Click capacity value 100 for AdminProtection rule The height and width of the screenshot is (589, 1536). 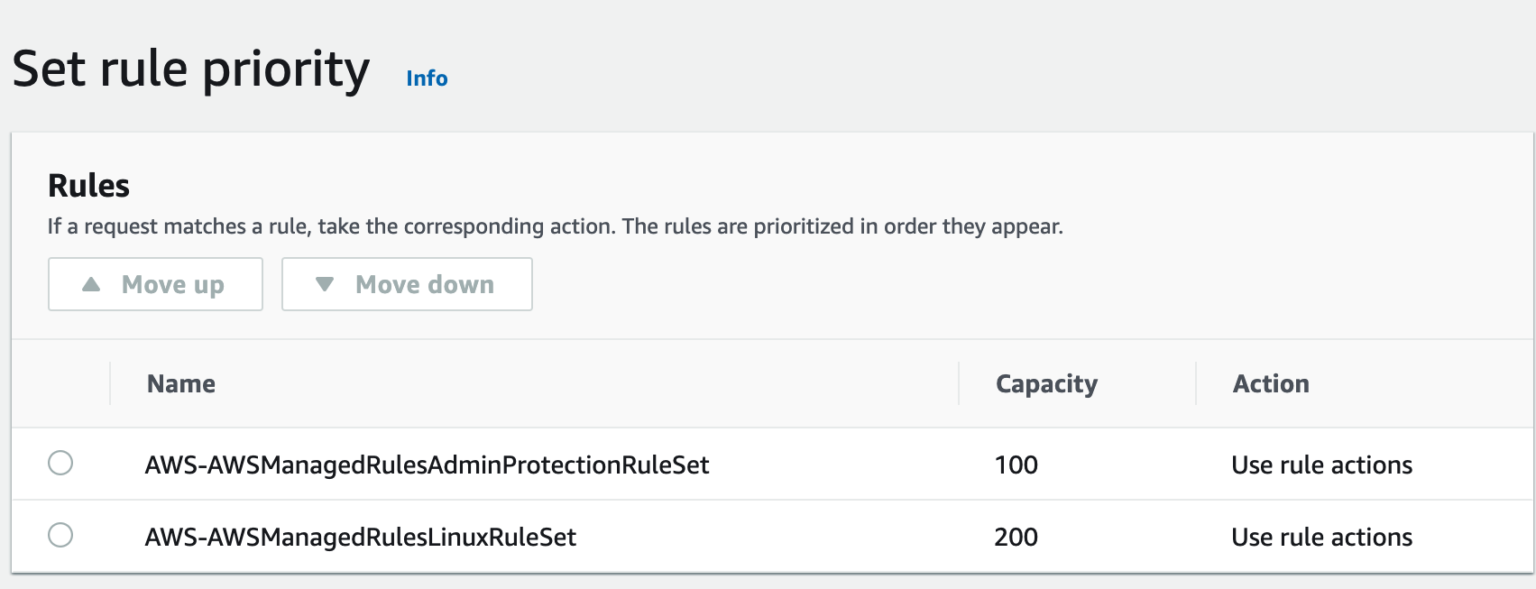pyautogui.click(x=1016, y=464)
